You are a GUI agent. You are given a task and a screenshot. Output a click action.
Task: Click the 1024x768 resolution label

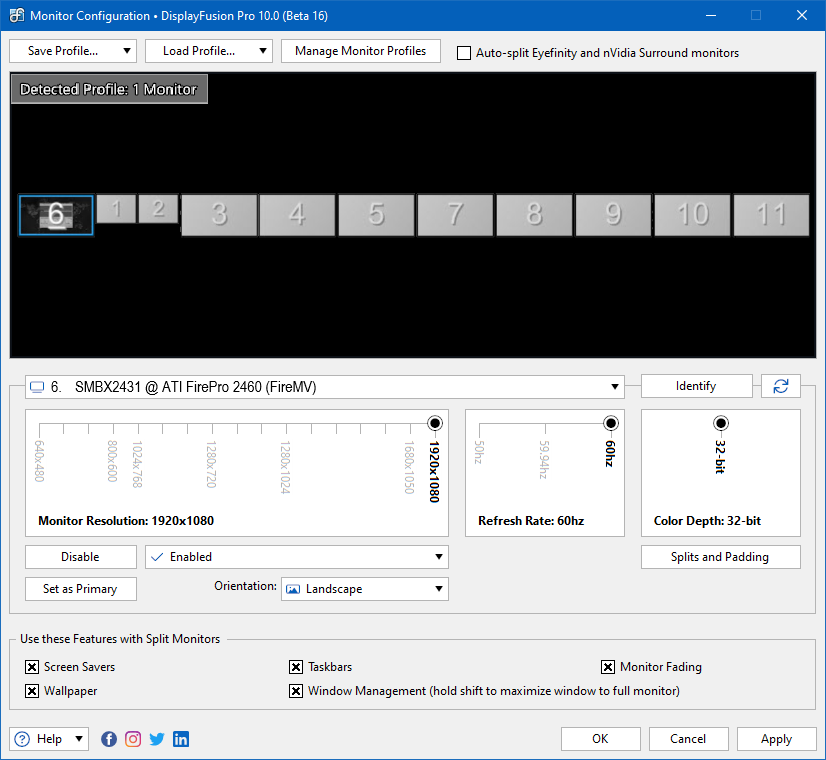click(137, 465)
